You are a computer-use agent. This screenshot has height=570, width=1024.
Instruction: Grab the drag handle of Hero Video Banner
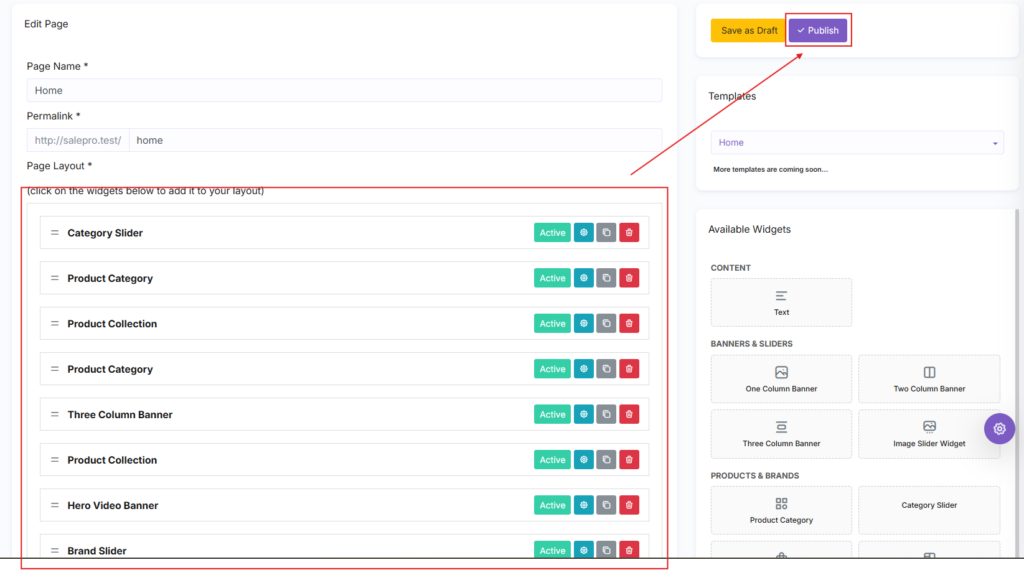coord(55,505)
